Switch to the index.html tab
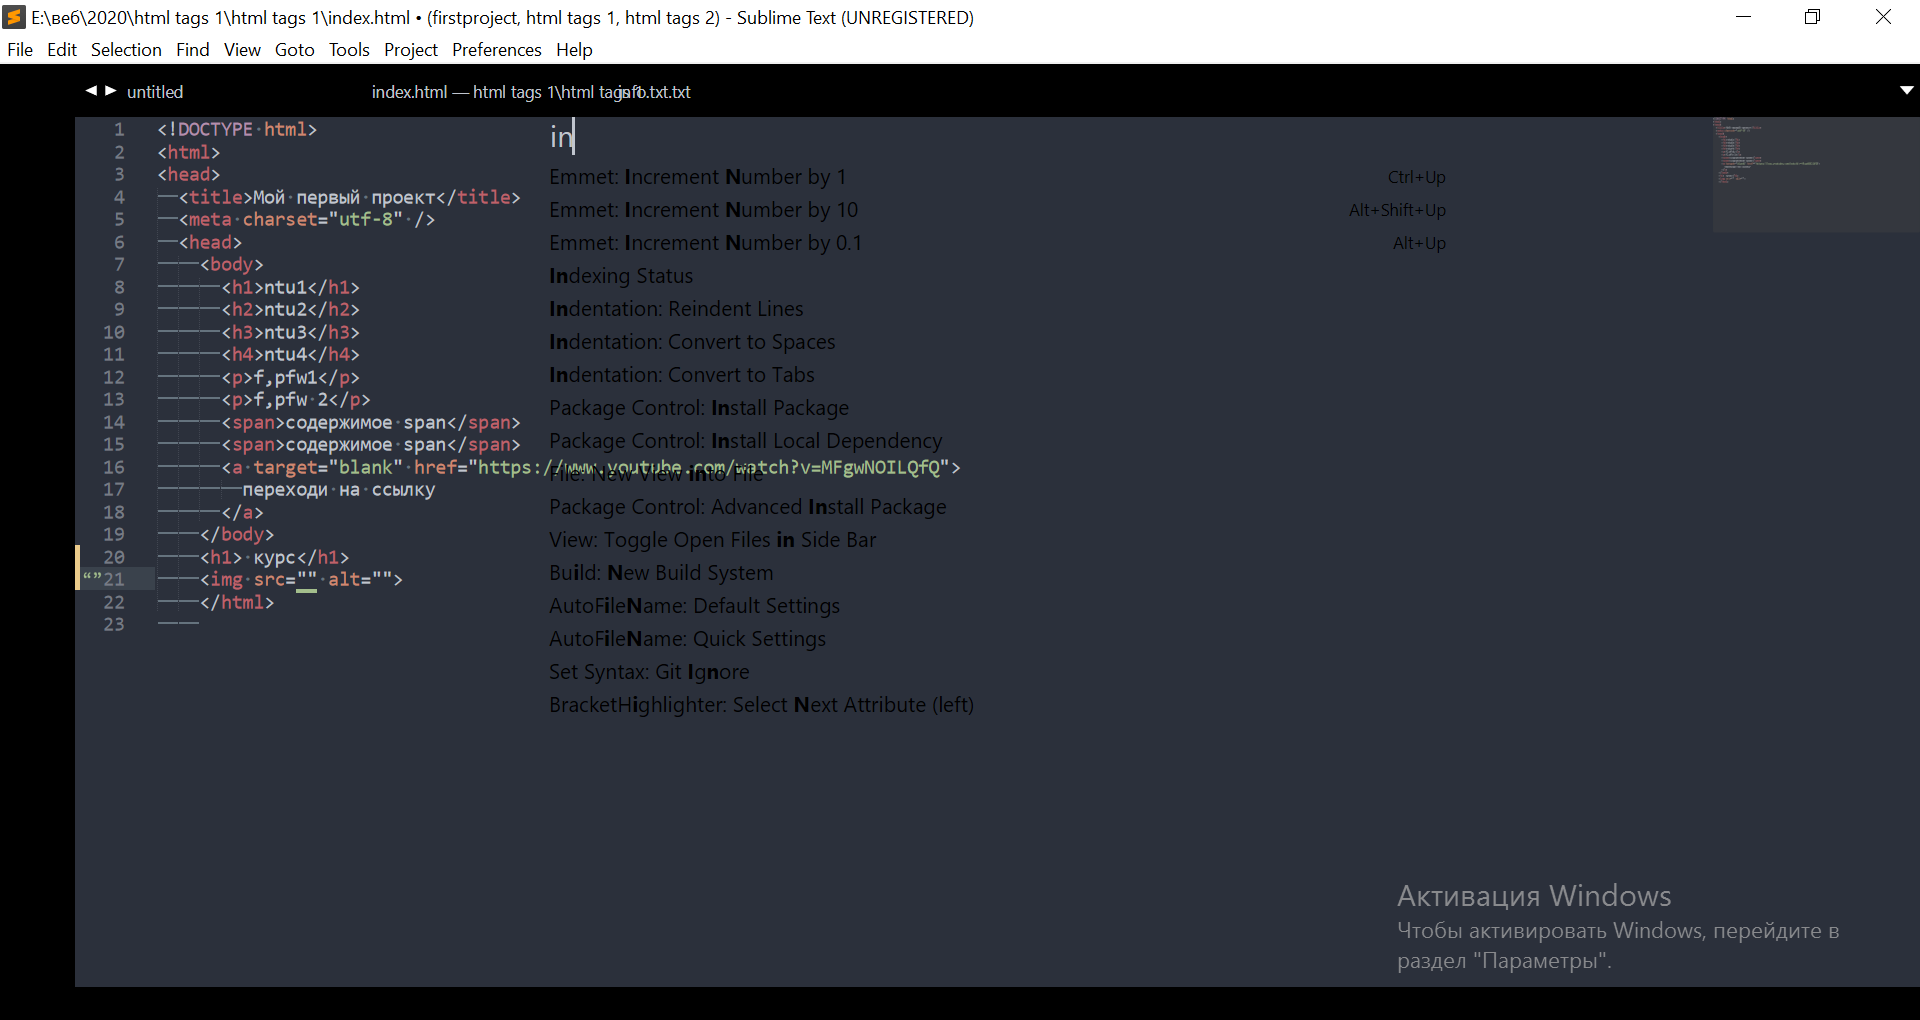This screenshot has height=1020, width=1920. [495, 92]
